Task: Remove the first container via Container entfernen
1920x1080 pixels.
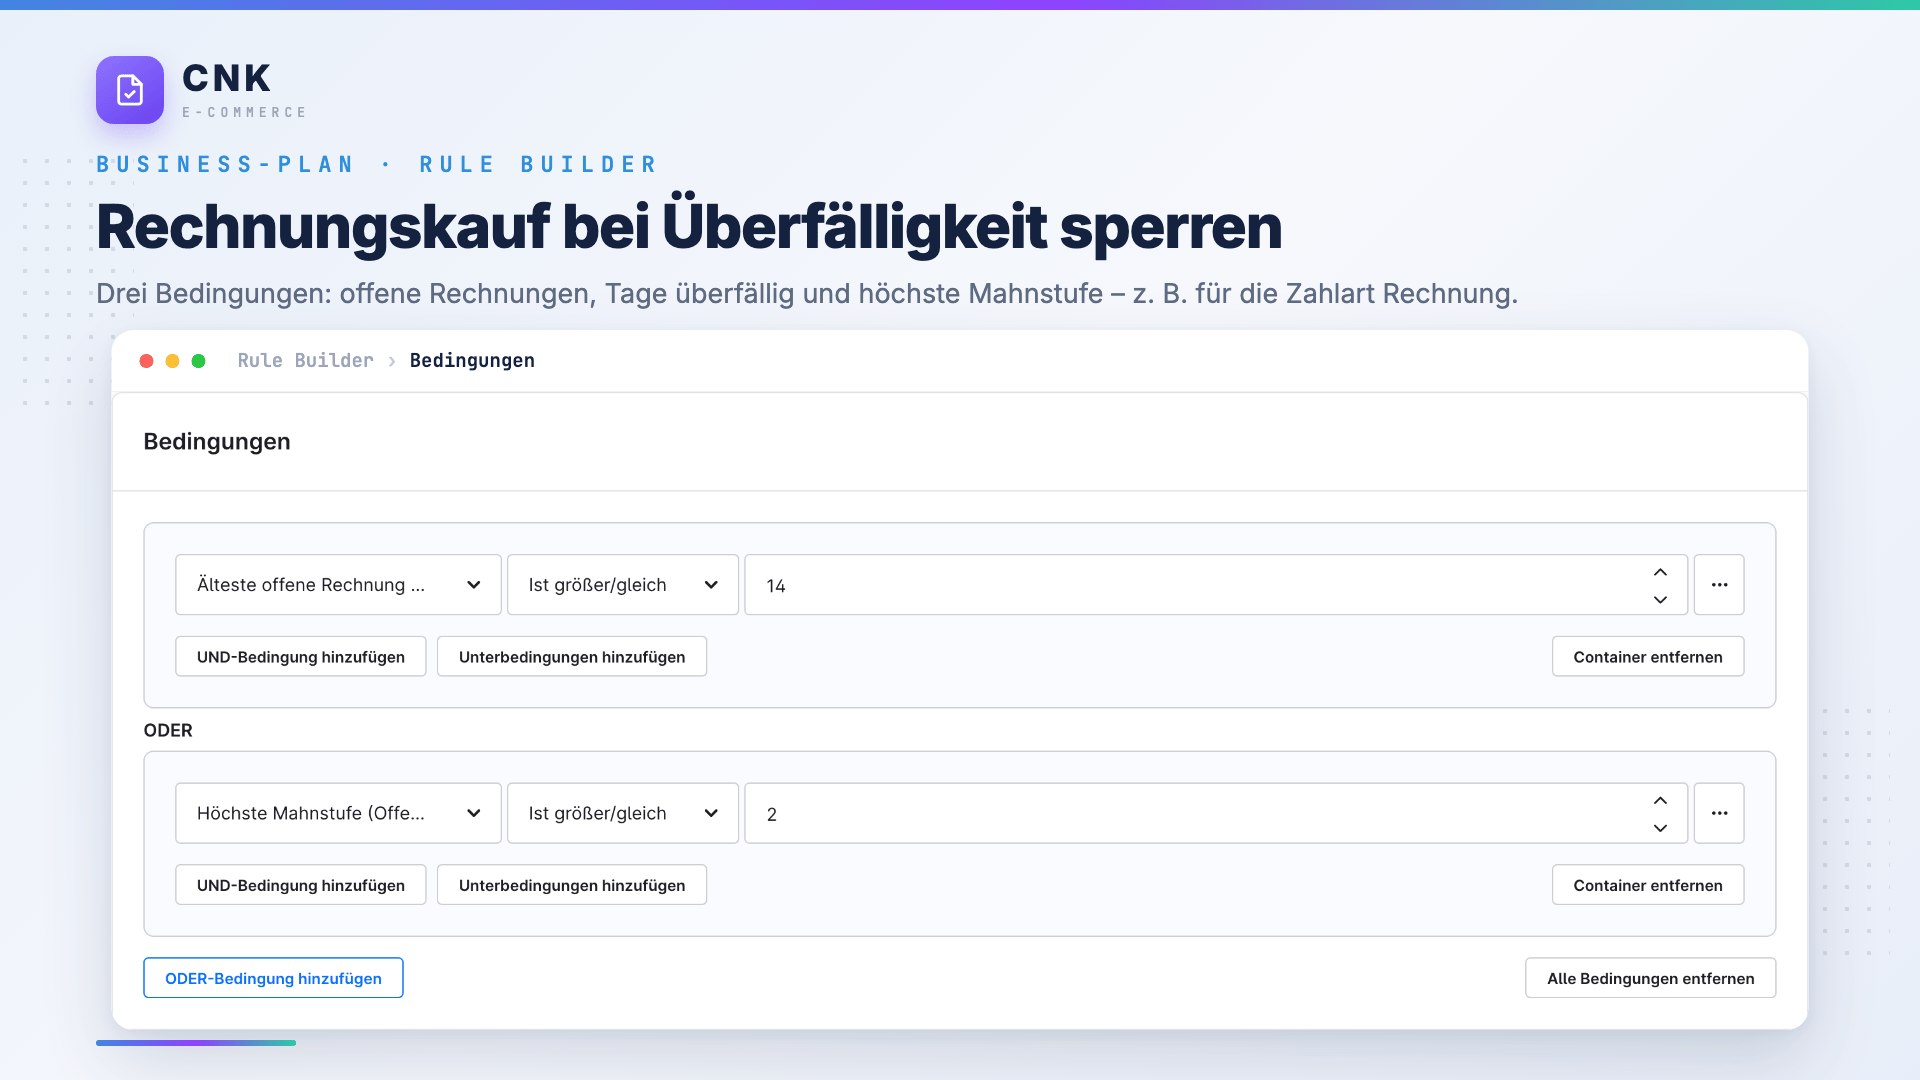Action: [1648, 657]
